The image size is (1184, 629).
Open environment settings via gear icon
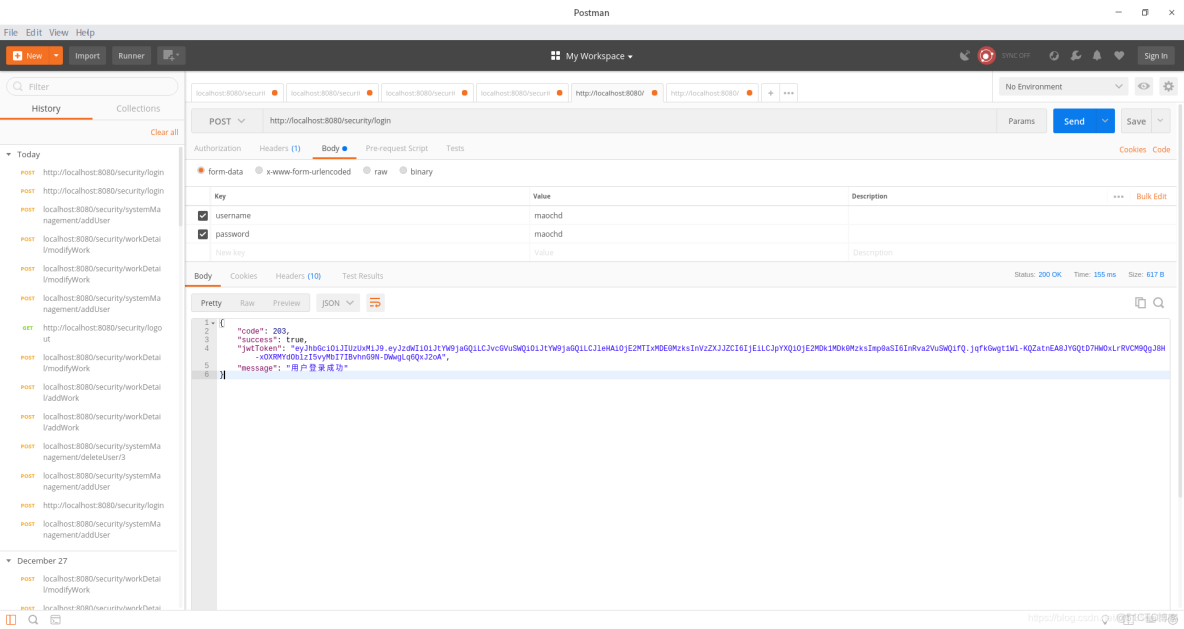pos(1167,86)
